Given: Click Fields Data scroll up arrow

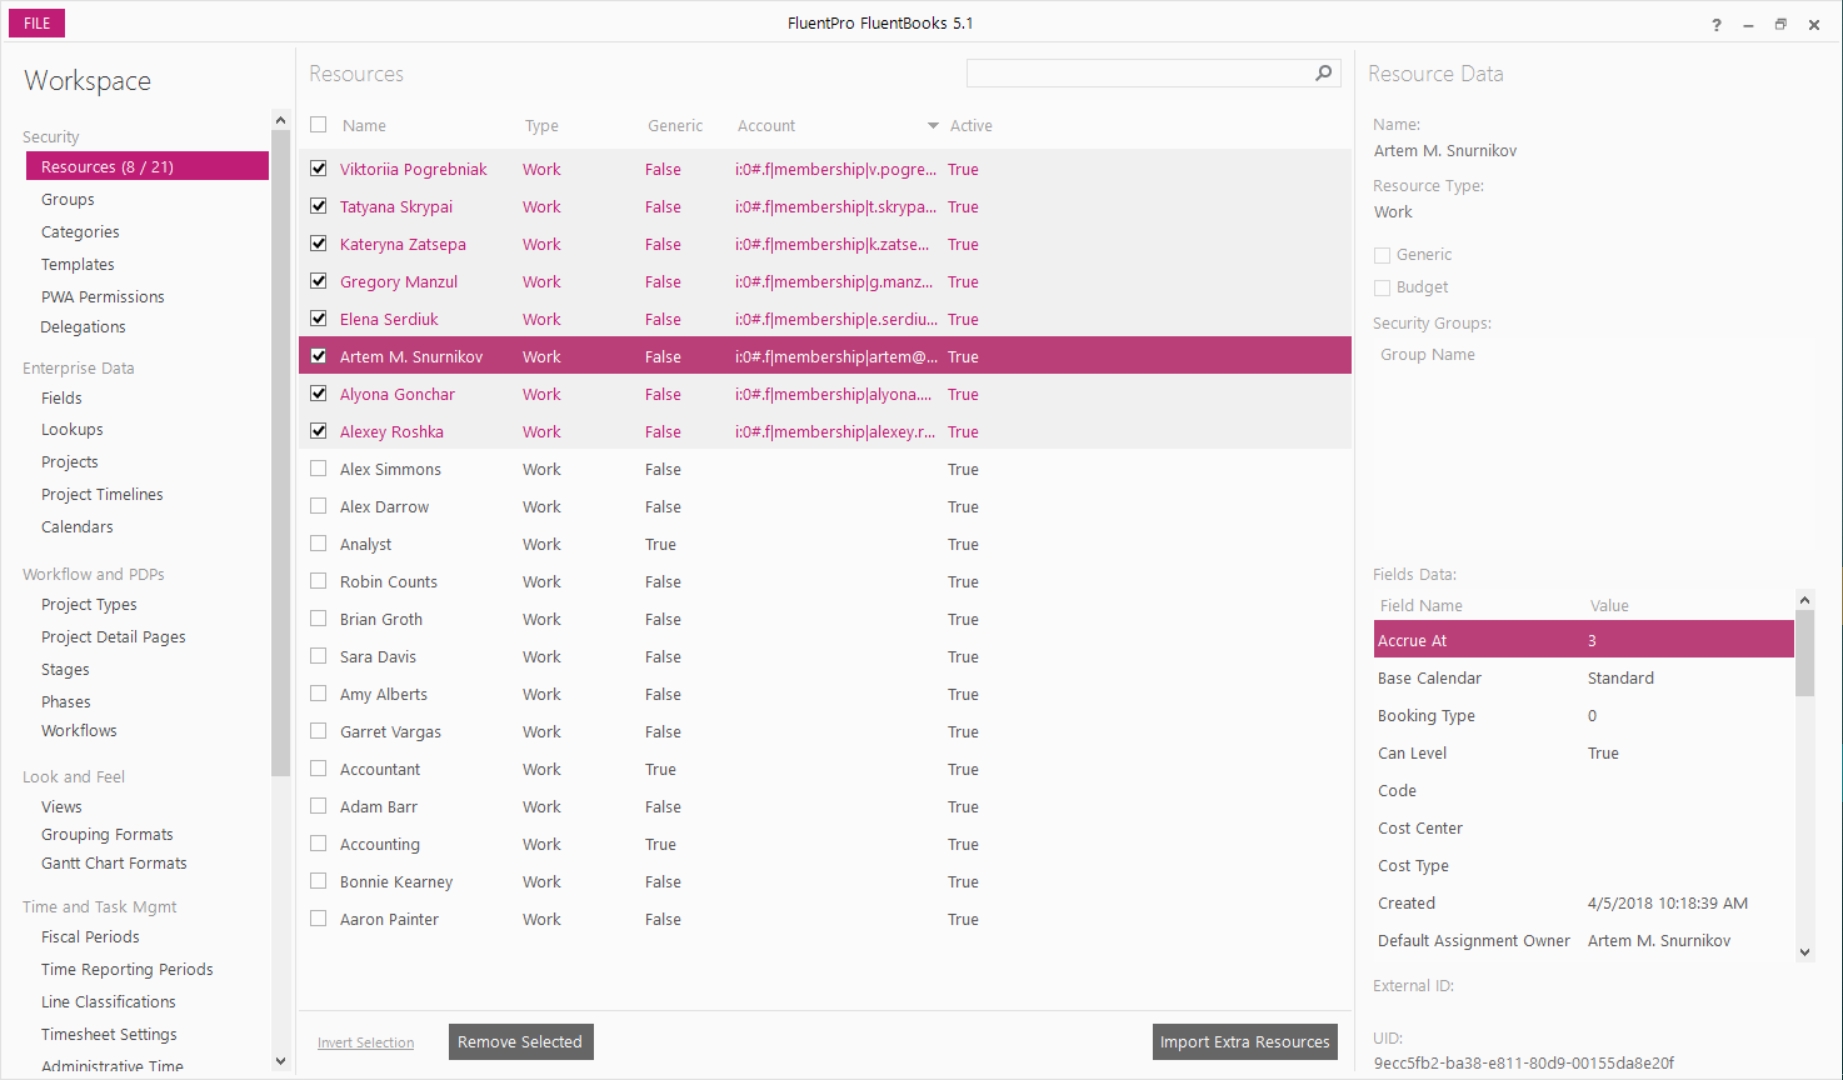Looking at the screenshot, I should click(1805, 600).
